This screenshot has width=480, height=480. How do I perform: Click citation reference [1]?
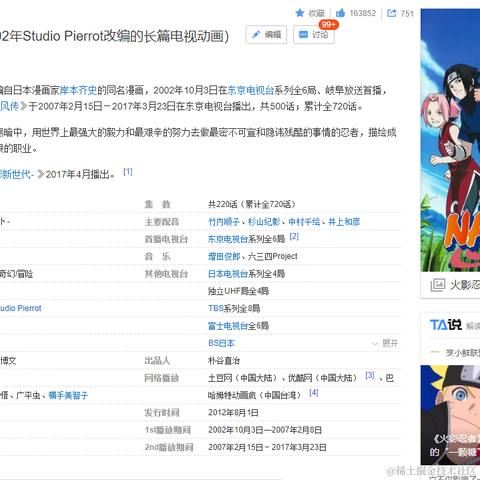tap(128, 172)
